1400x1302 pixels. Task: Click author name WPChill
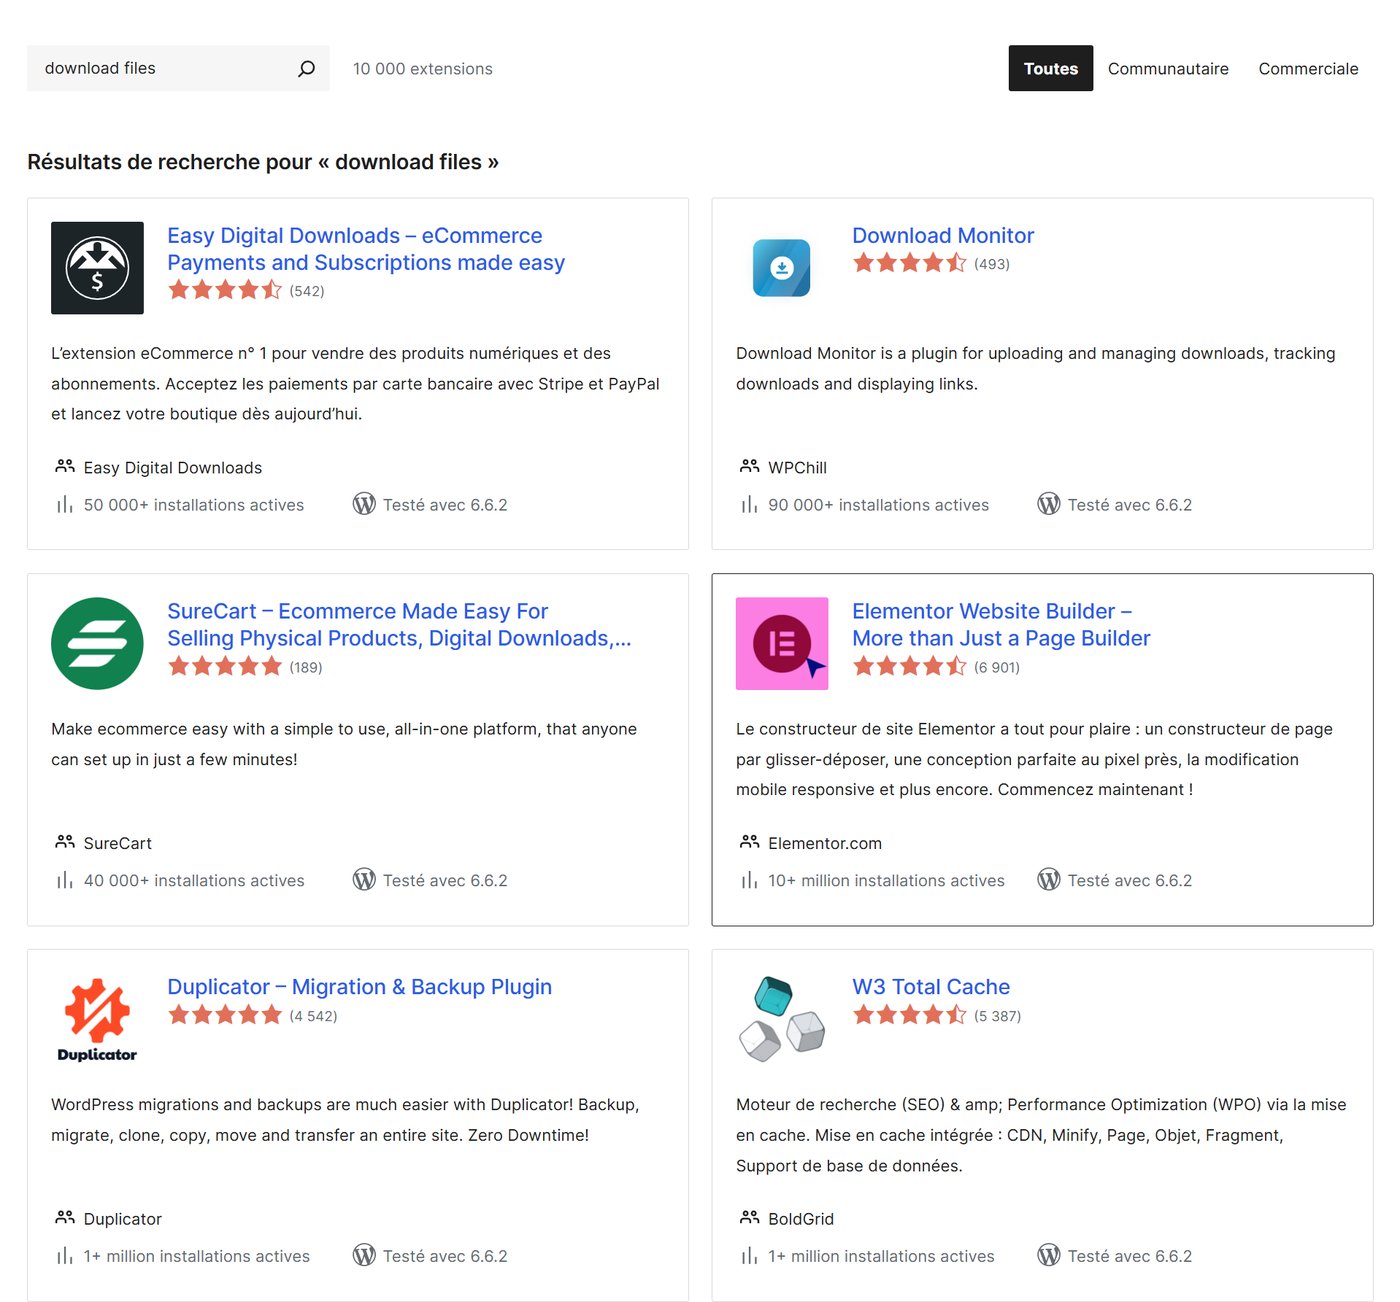tap(797, 467)
